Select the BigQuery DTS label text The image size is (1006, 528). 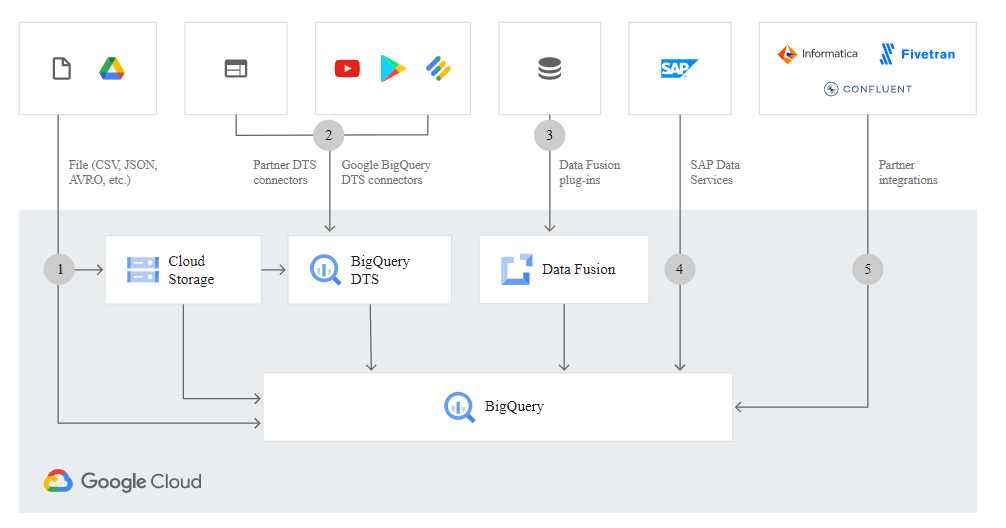(x=380, y=270)
